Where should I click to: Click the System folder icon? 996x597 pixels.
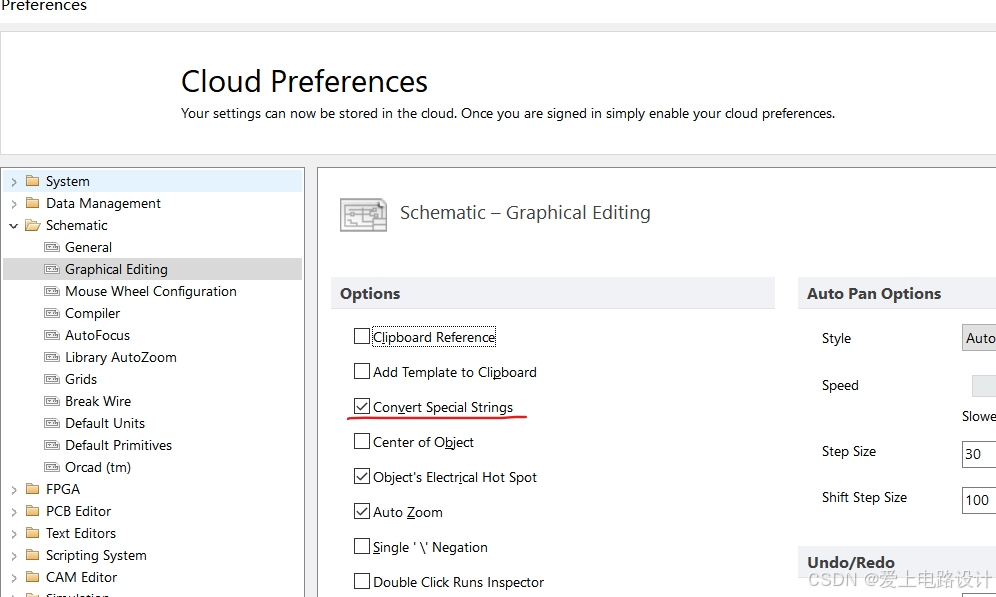click(33, 181)
